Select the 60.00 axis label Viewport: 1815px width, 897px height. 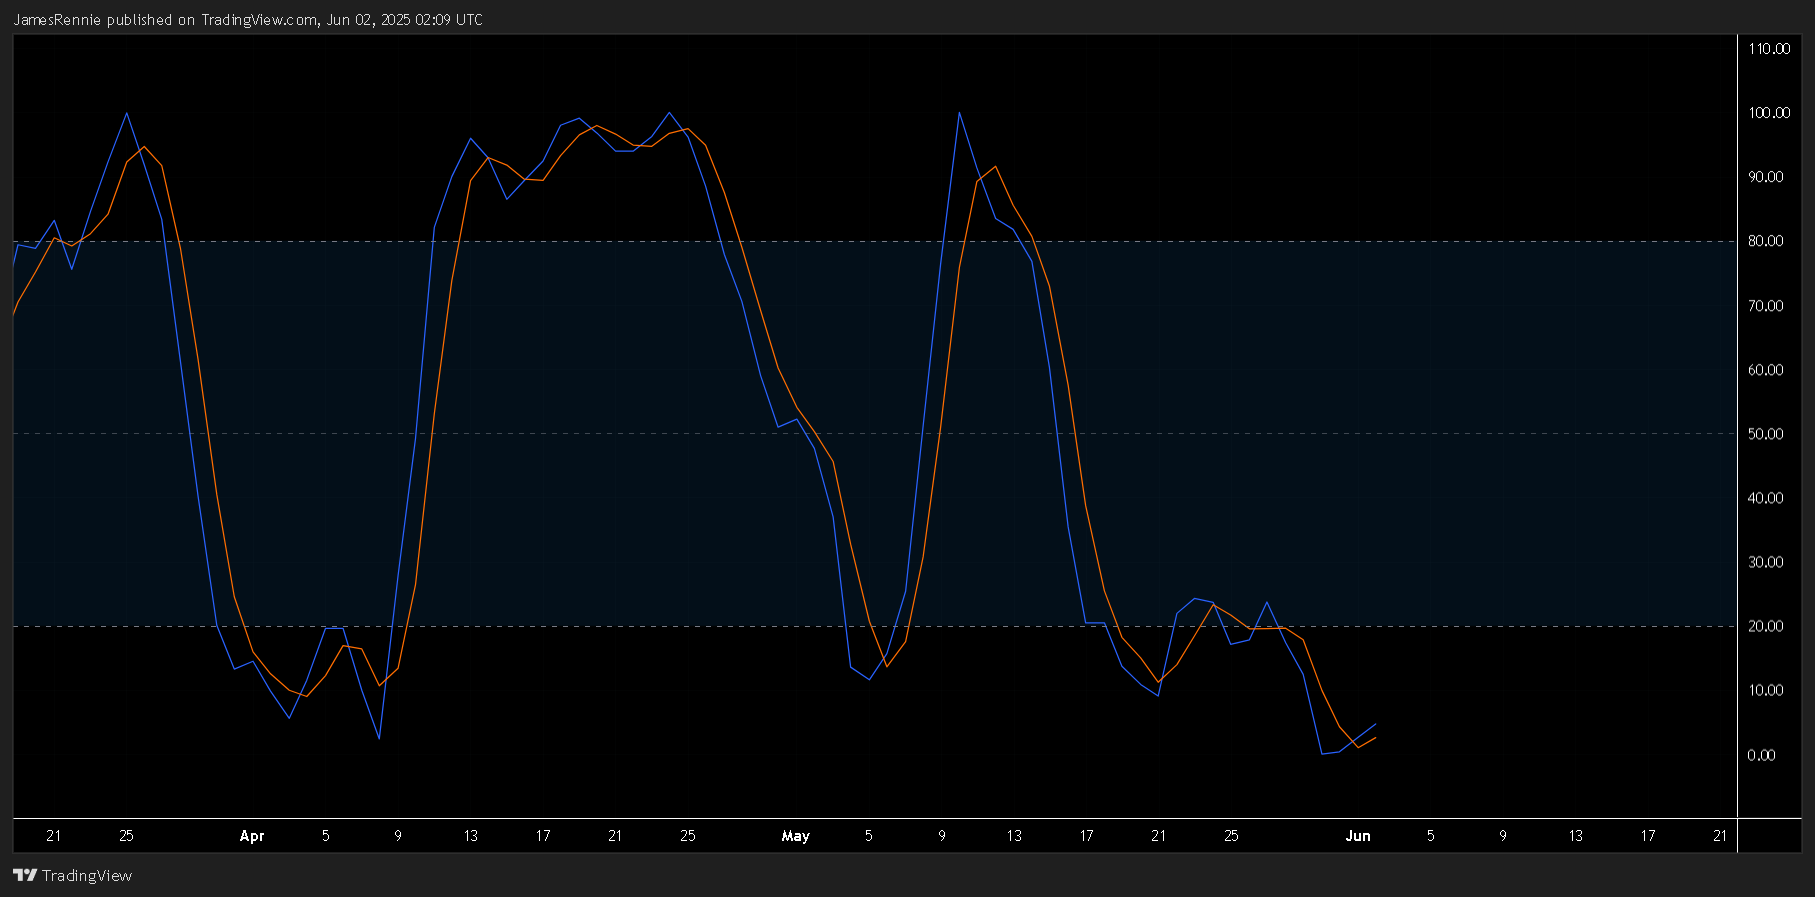1766,370
